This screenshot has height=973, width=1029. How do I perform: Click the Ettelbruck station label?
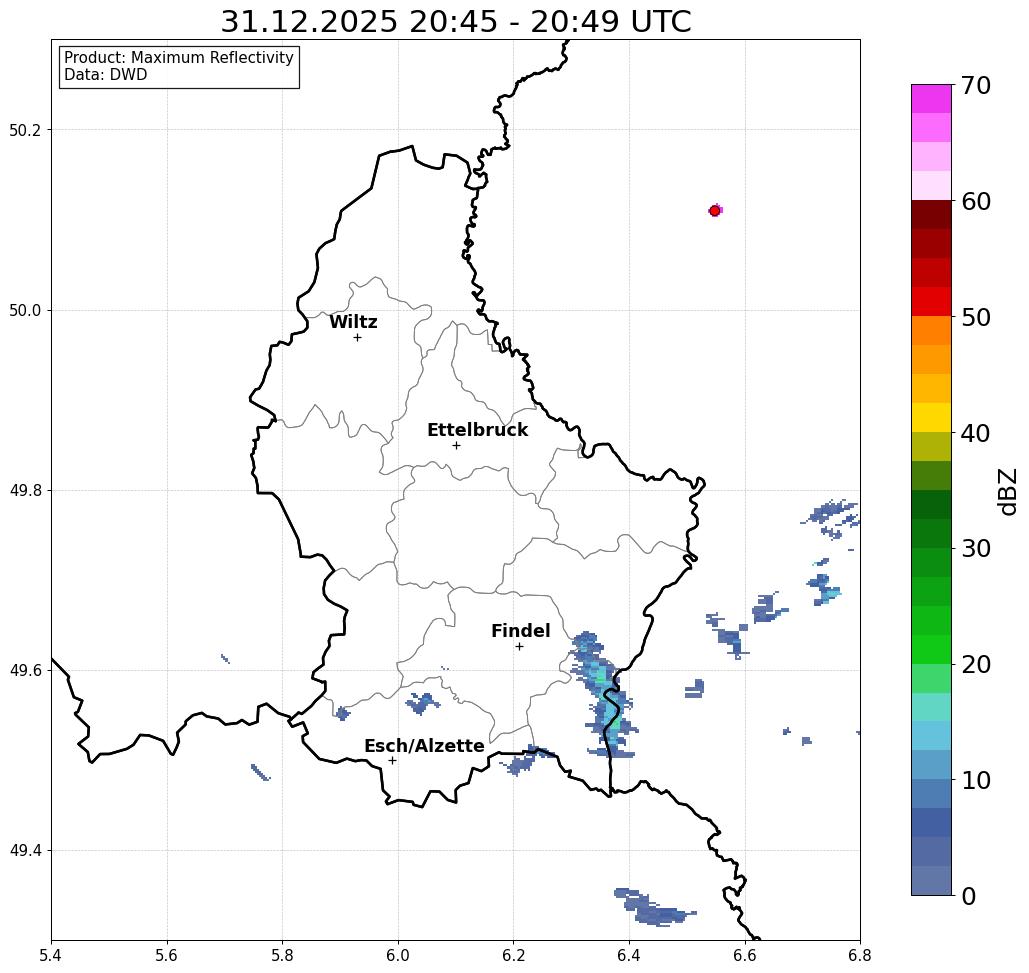point(477,430)
